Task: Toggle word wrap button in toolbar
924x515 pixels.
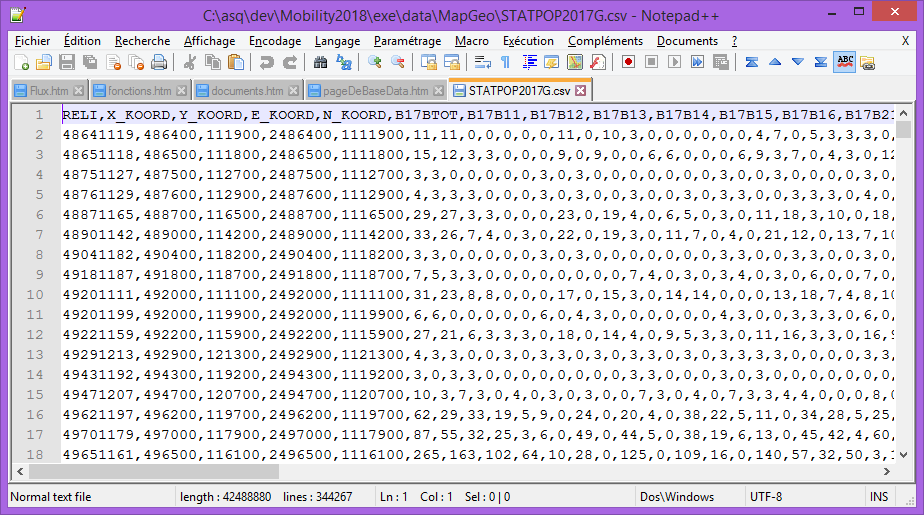Action: pos(483,62)
